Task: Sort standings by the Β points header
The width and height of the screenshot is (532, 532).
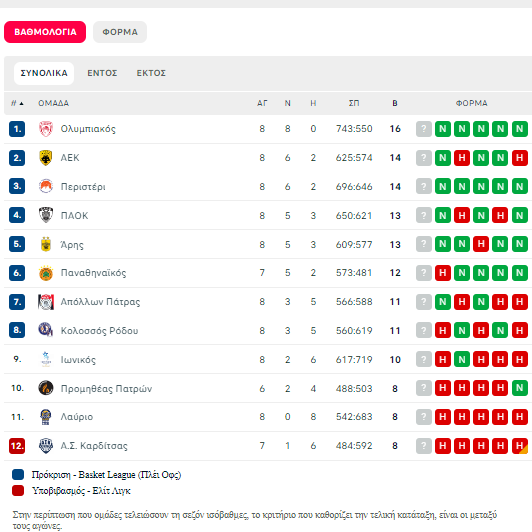Action: (395, 103)
